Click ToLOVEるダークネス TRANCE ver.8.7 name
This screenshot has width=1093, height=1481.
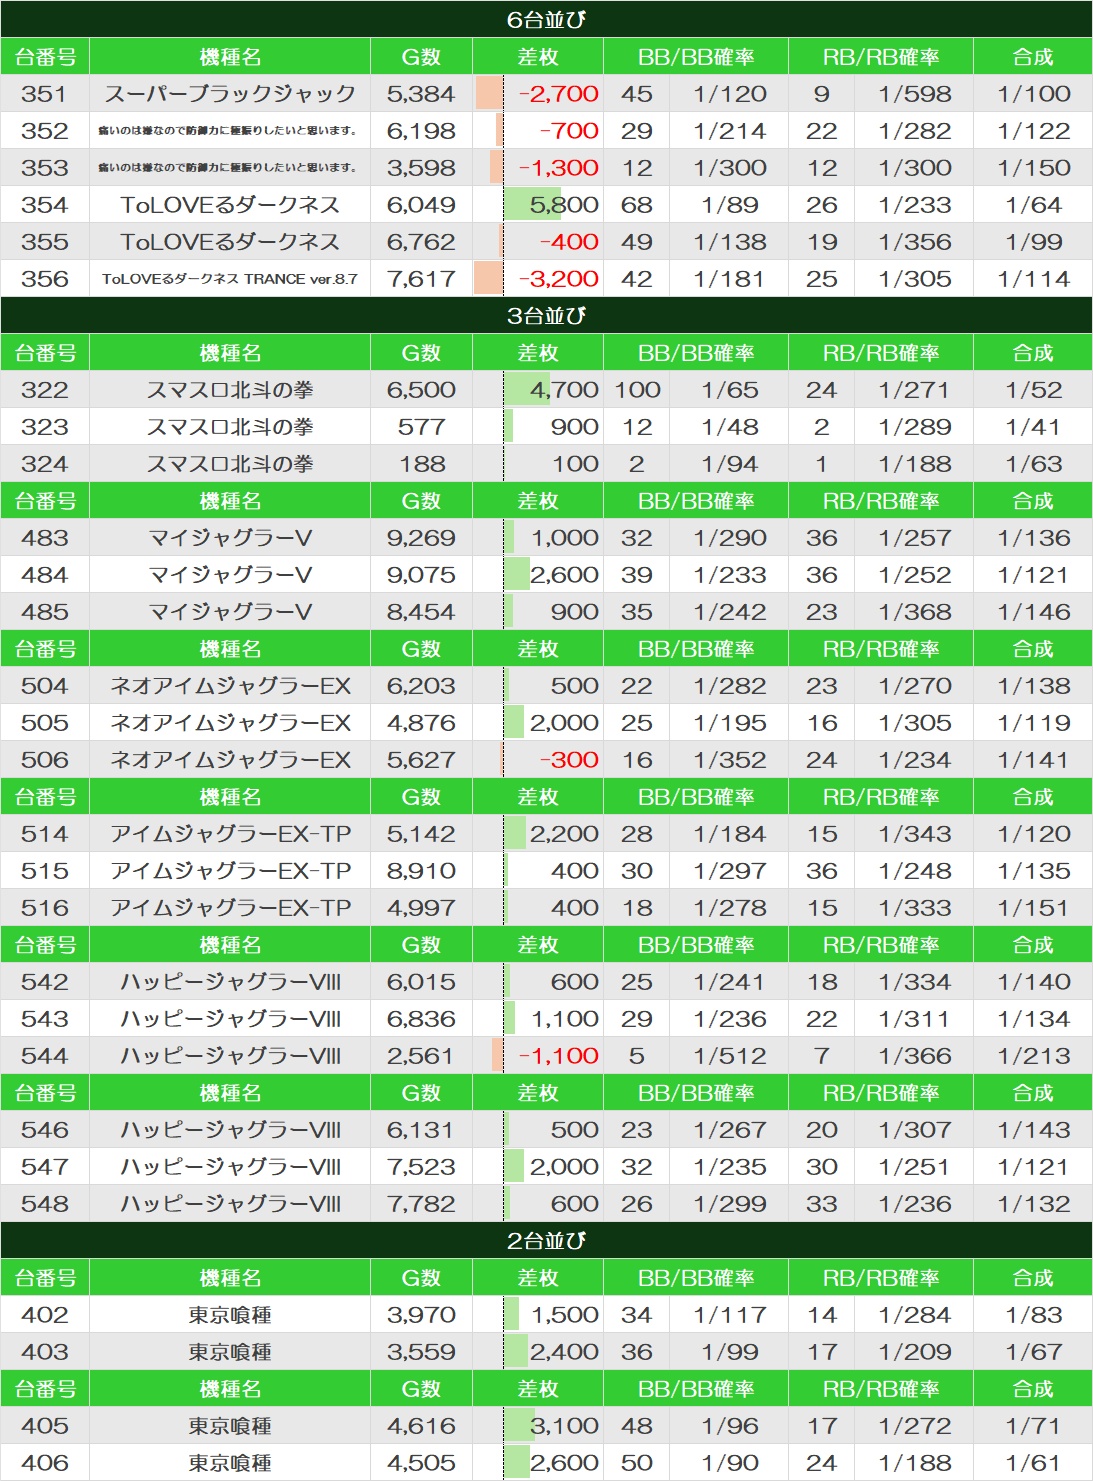pyautogui.click(x=230, y=278)
